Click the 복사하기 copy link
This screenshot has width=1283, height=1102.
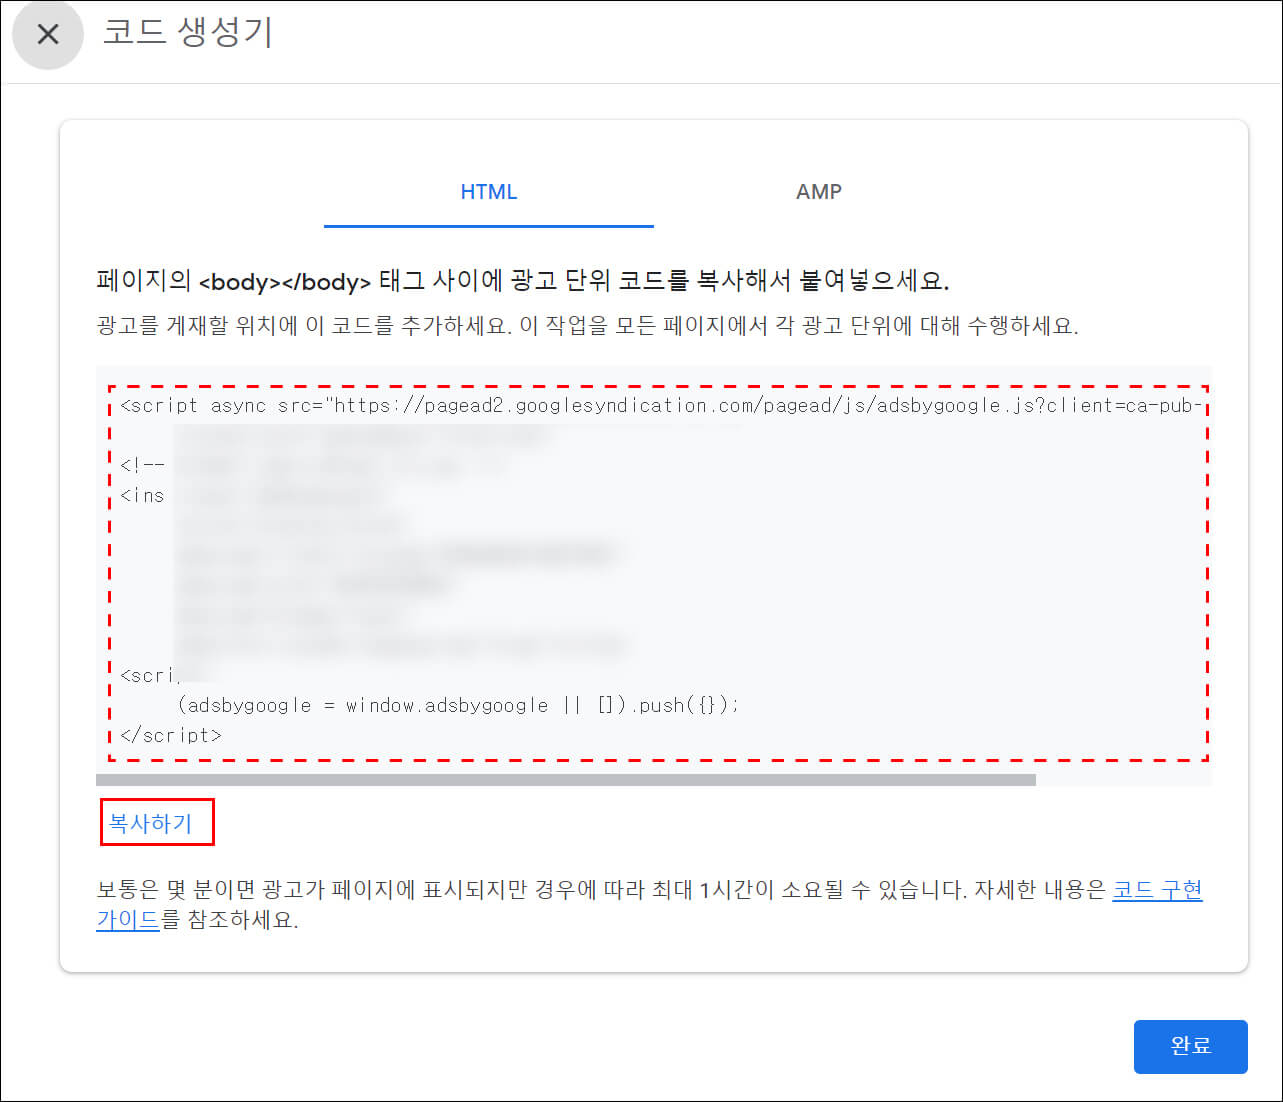click(150, 823)
